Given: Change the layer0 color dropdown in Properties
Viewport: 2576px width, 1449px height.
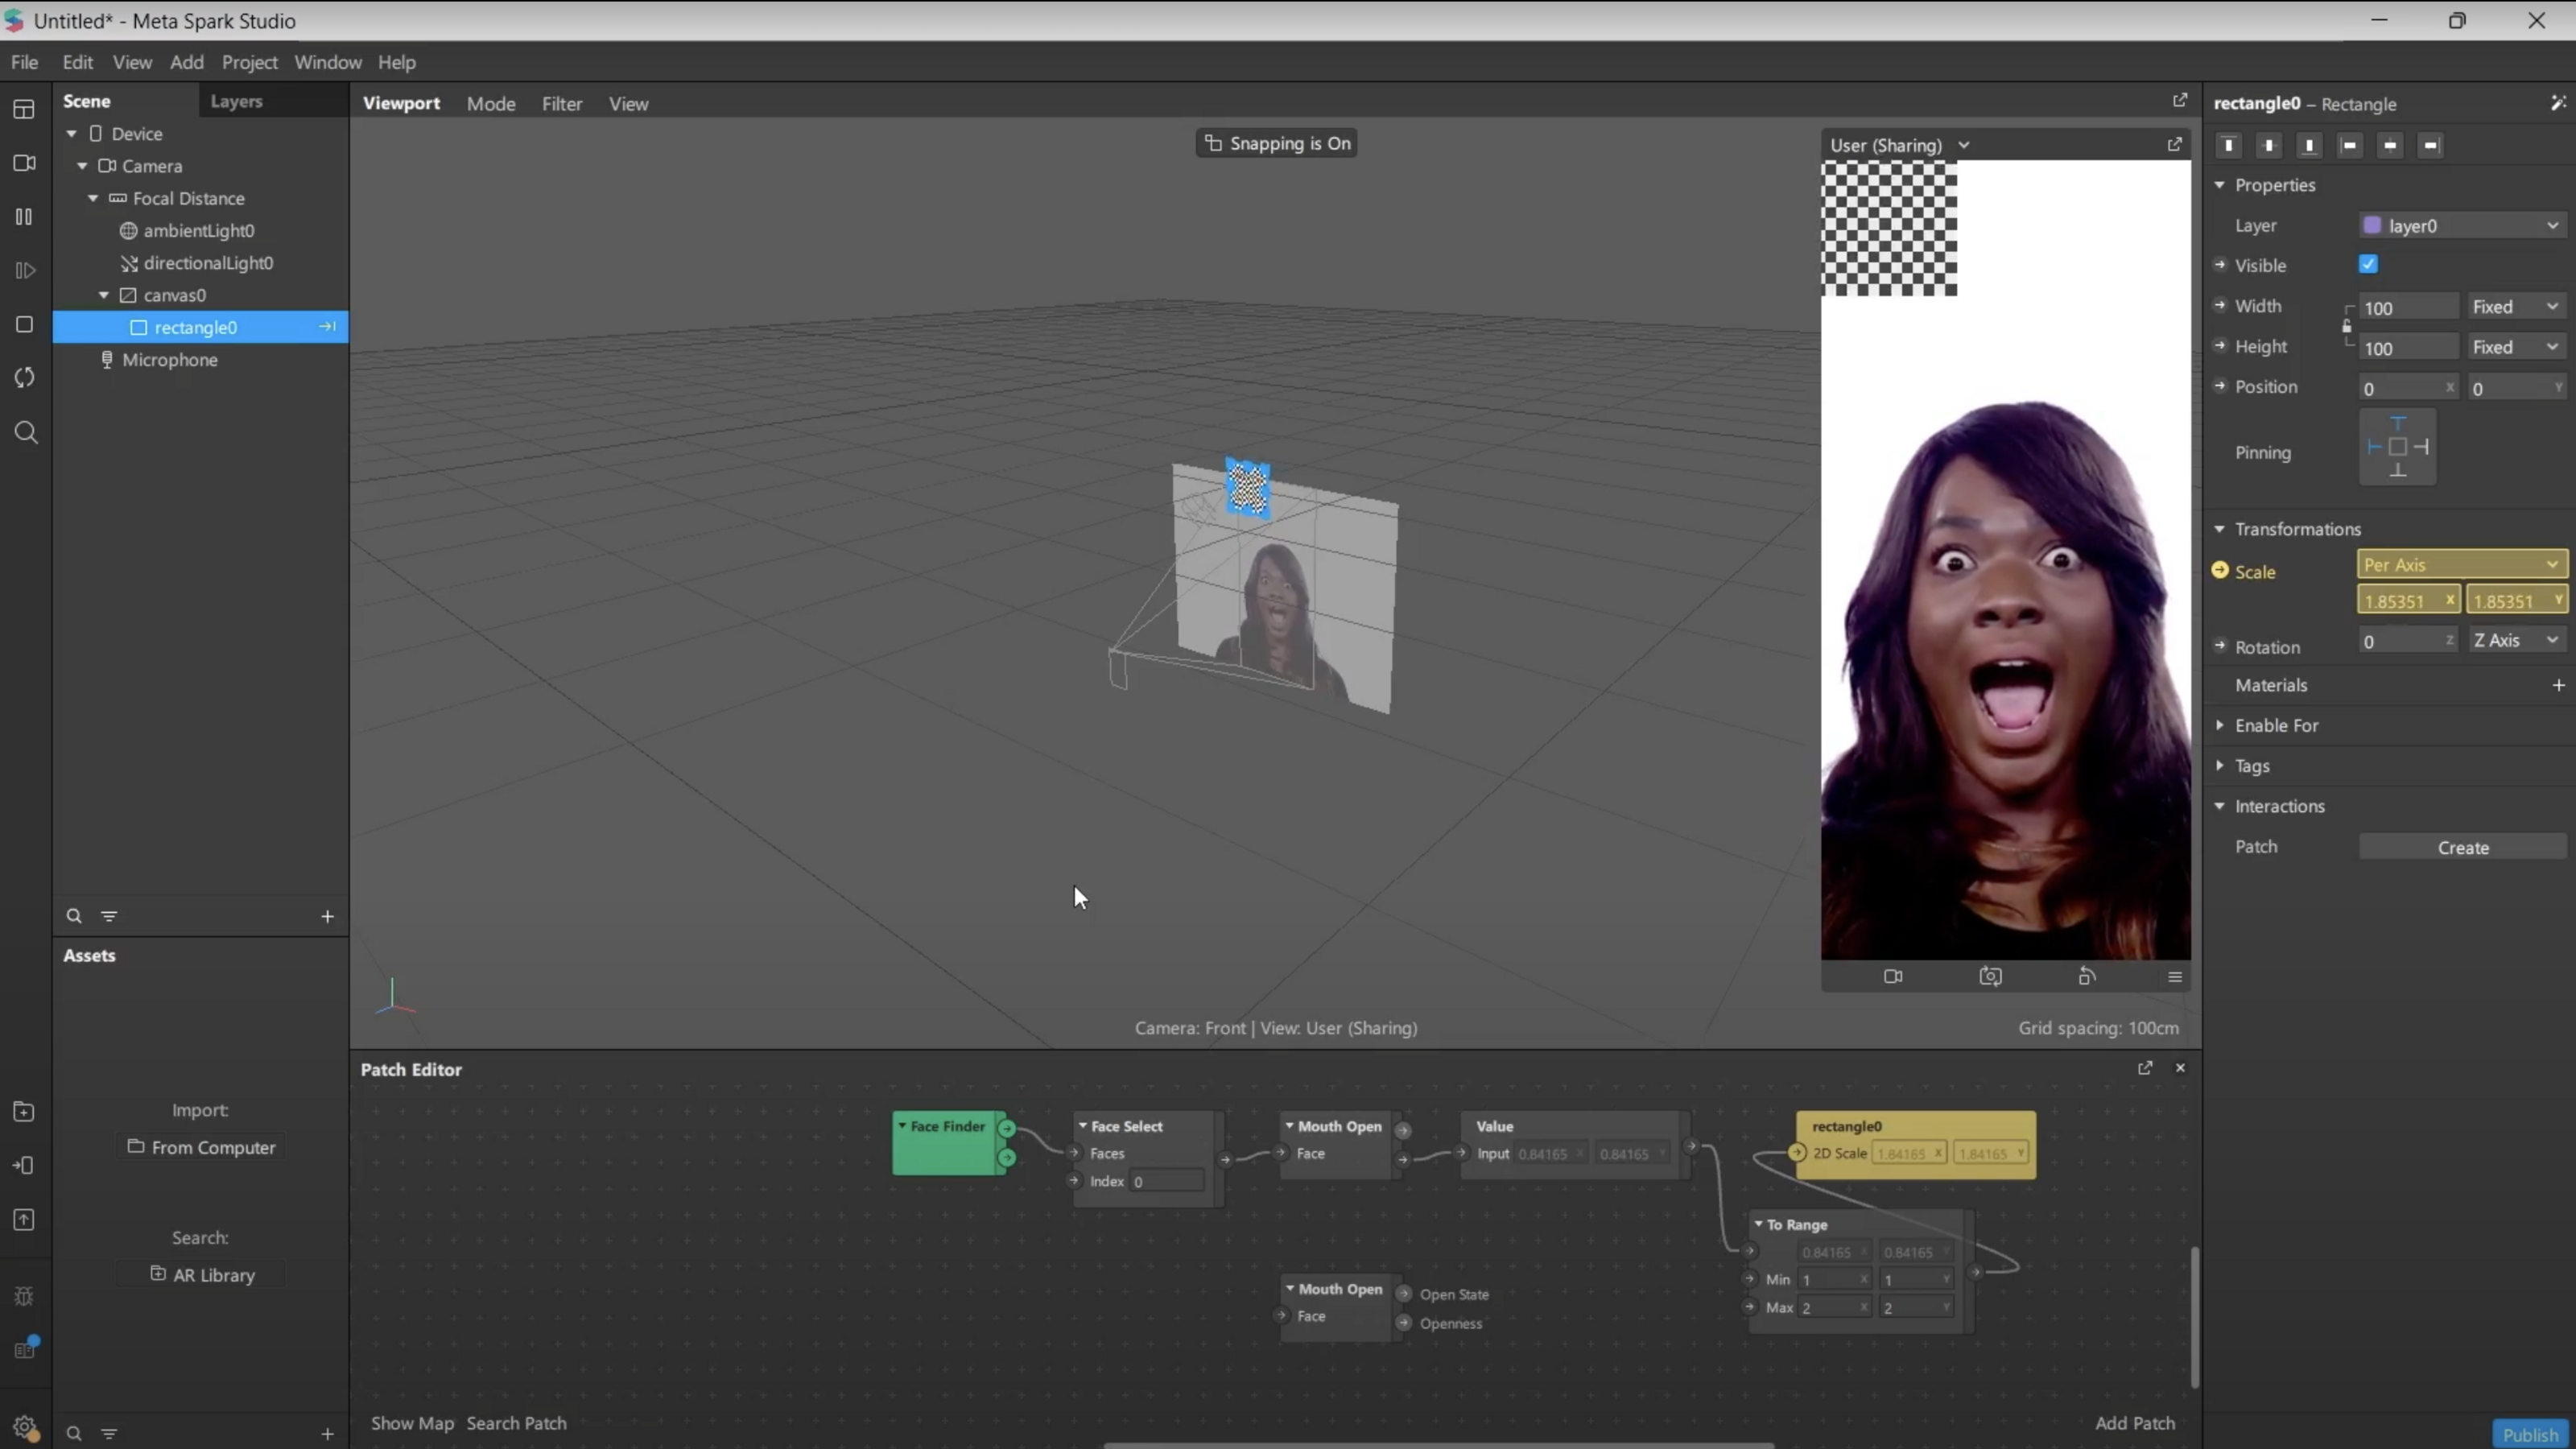Looking at the screenshot, I should pyautogui.click(x=2461, y=225).
